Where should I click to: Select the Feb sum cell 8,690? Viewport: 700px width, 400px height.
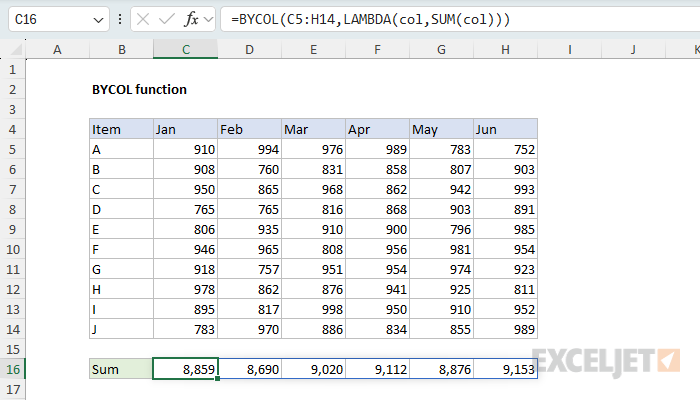pyautogui.click(x=250, y=370)
